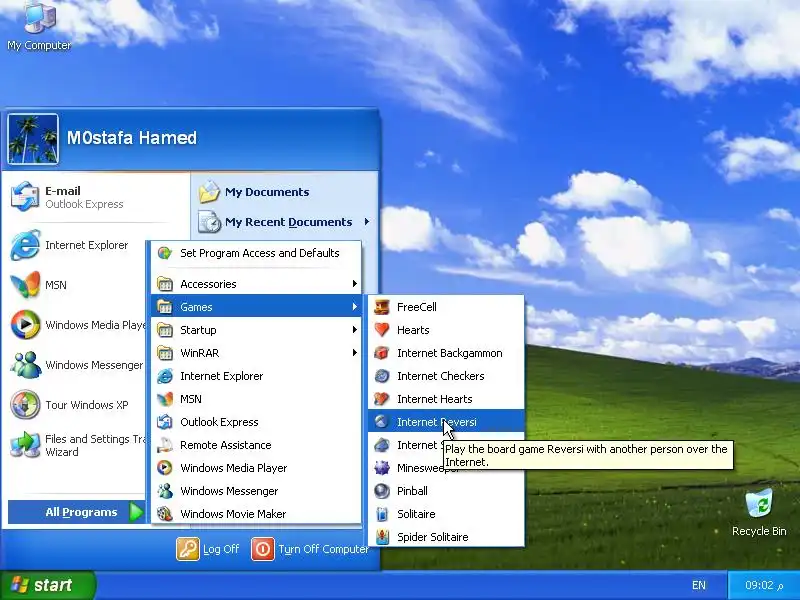Launch FreeCell from the Games menu
Image resolution: width=800 pixels, height=600 pixels.
446,307
